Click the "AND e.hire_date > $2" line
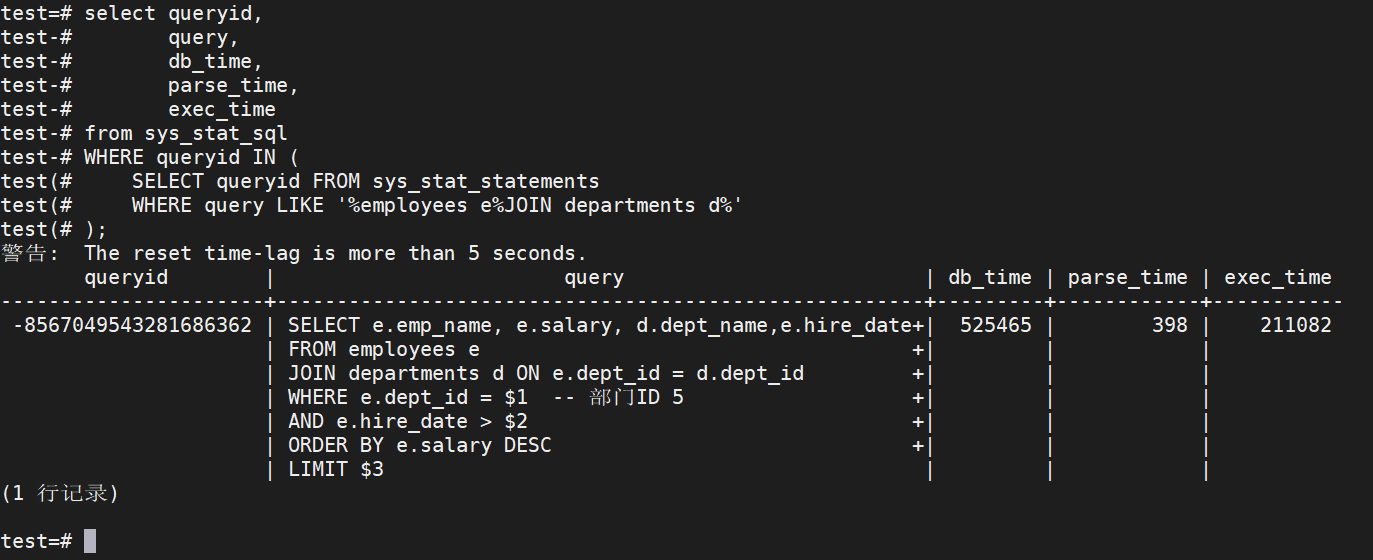The image size is (1373, 560). [x=407, y=421]
